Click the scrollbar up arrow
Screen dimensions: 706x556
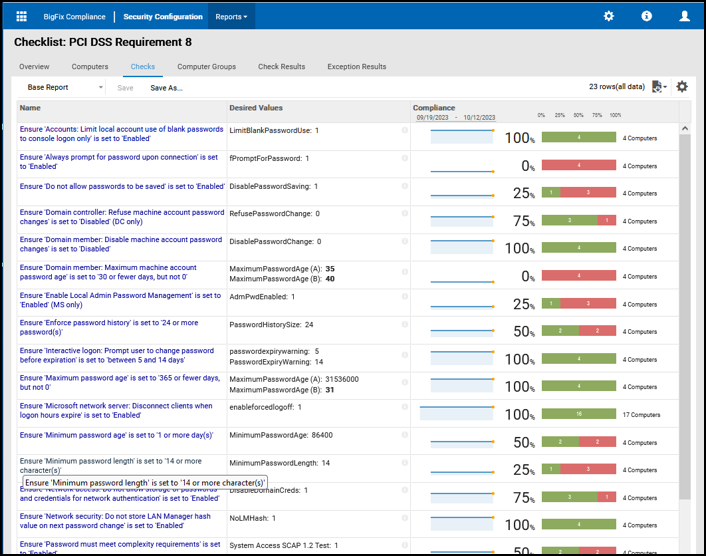pyautogui.click(x=685, y=129)
